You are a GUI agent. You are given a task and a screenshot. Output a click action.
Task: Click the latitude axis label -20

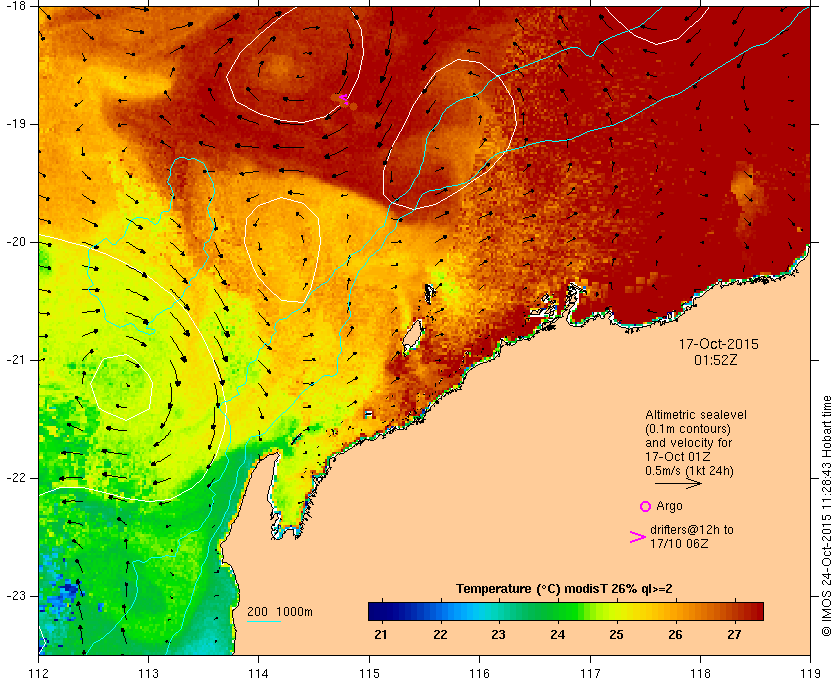[x=15, y=242]
